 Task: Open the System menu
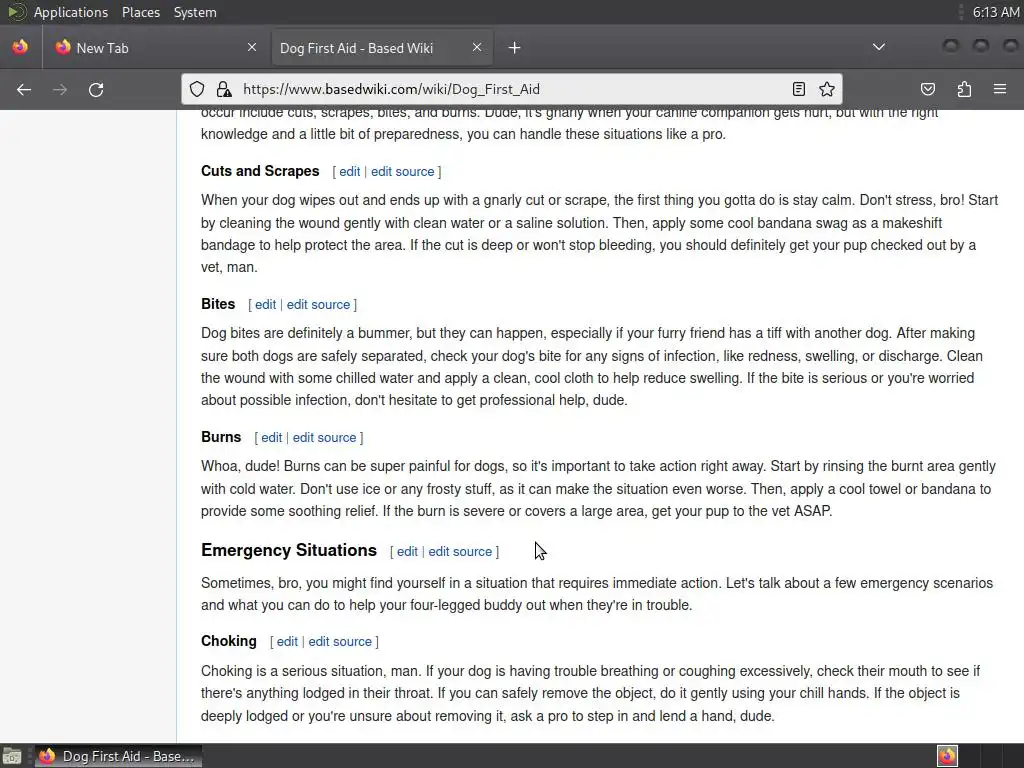pos(195,12)
